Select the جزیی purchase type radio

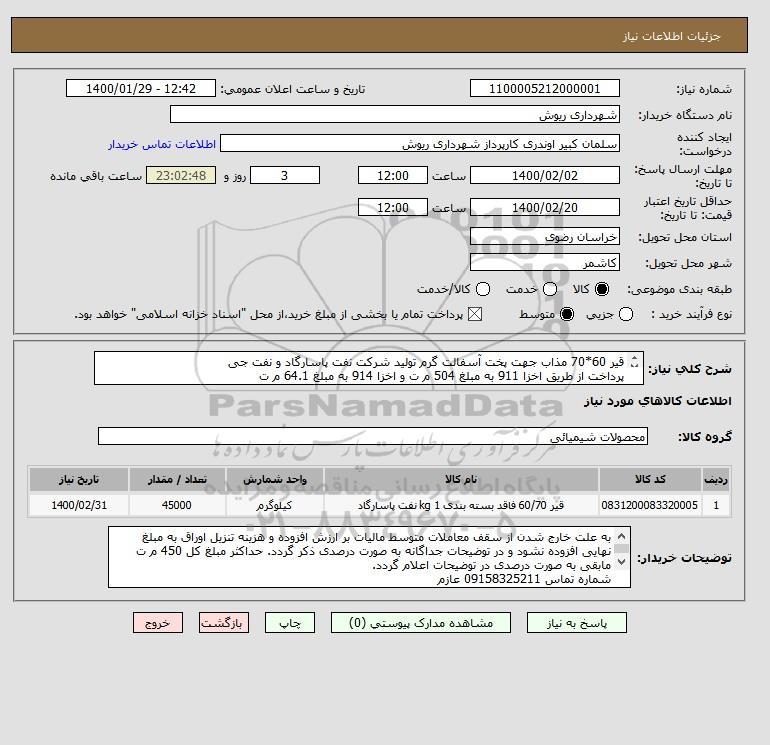[626, 314]
